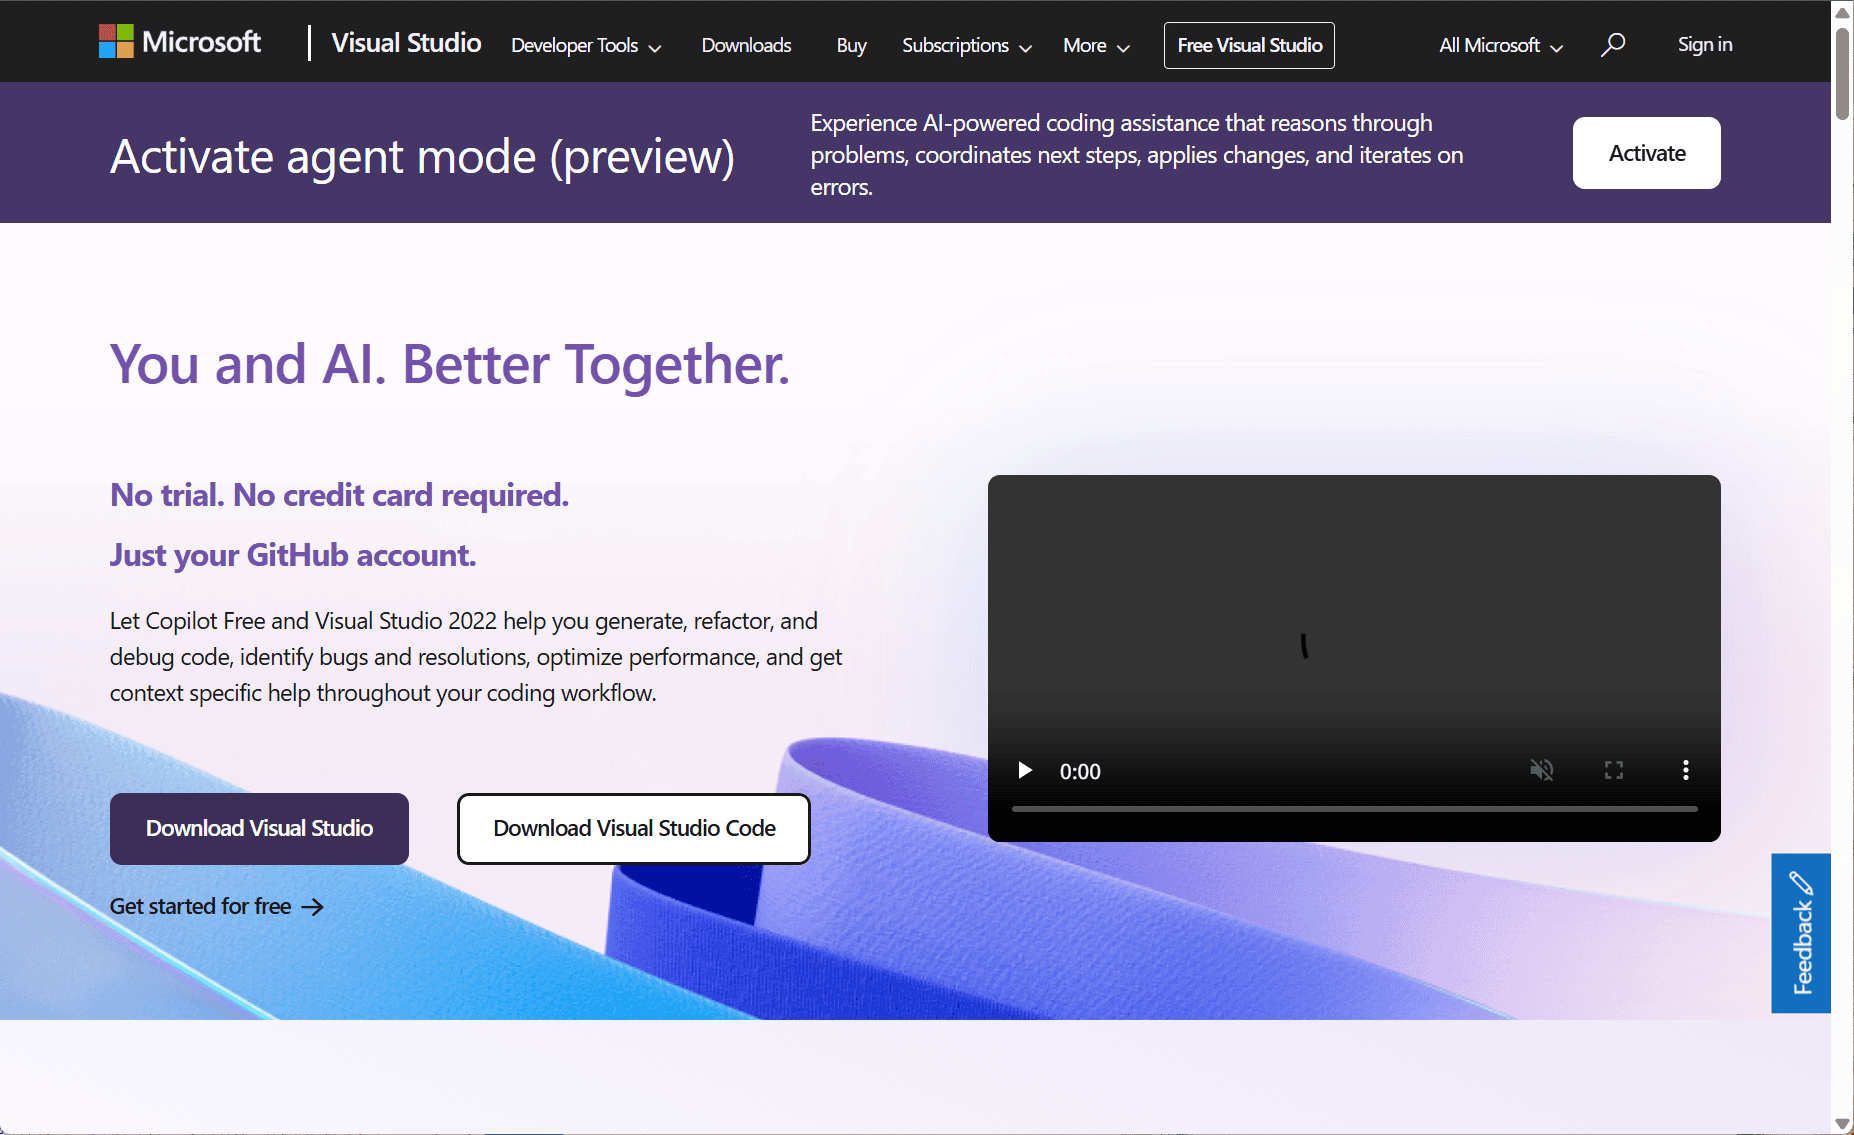
Task: Download Visual Studio Code
Action: point(633,828)
